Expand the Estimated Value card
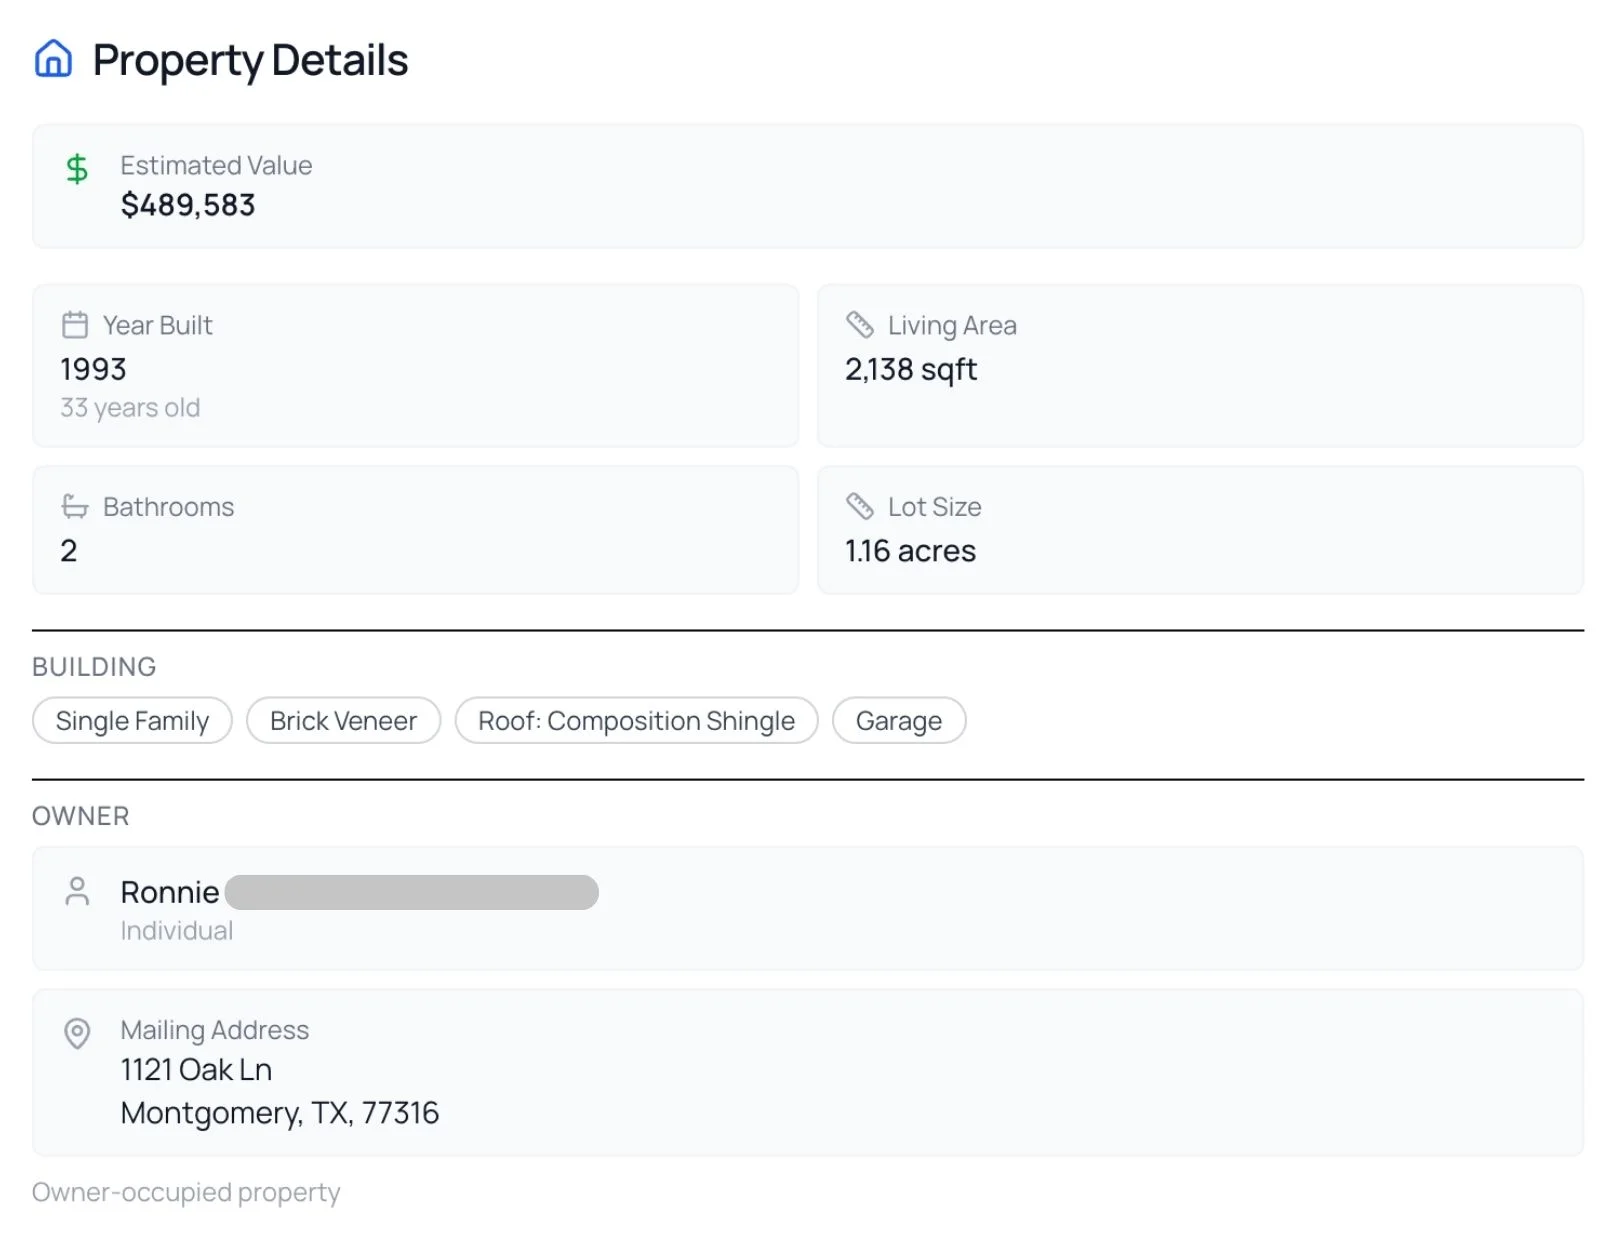1614x1250 pixels. (x=806, y=187)
